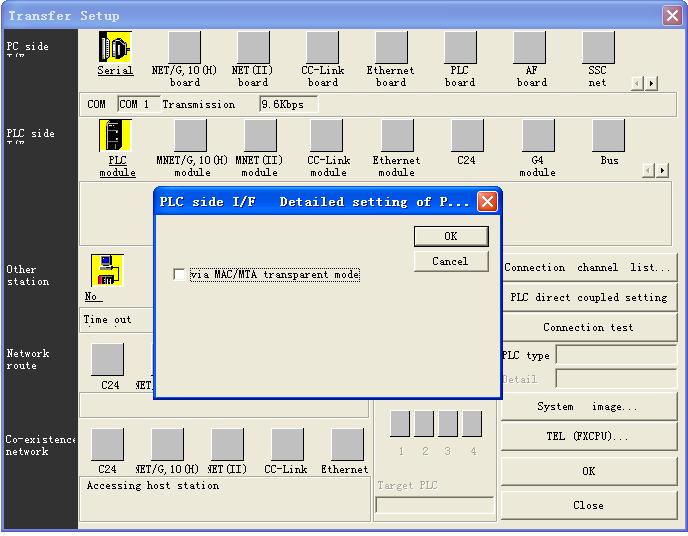Choose the Bus icon on PLC side
Screen dimensions: 688x536
click(x=608, y=137)
